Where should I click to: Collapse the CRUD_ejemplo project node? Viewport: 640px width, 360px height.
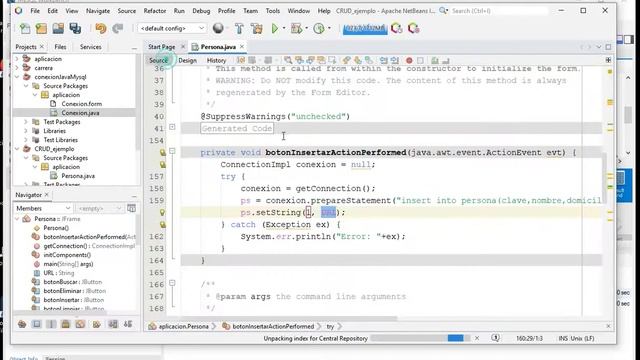17,149
